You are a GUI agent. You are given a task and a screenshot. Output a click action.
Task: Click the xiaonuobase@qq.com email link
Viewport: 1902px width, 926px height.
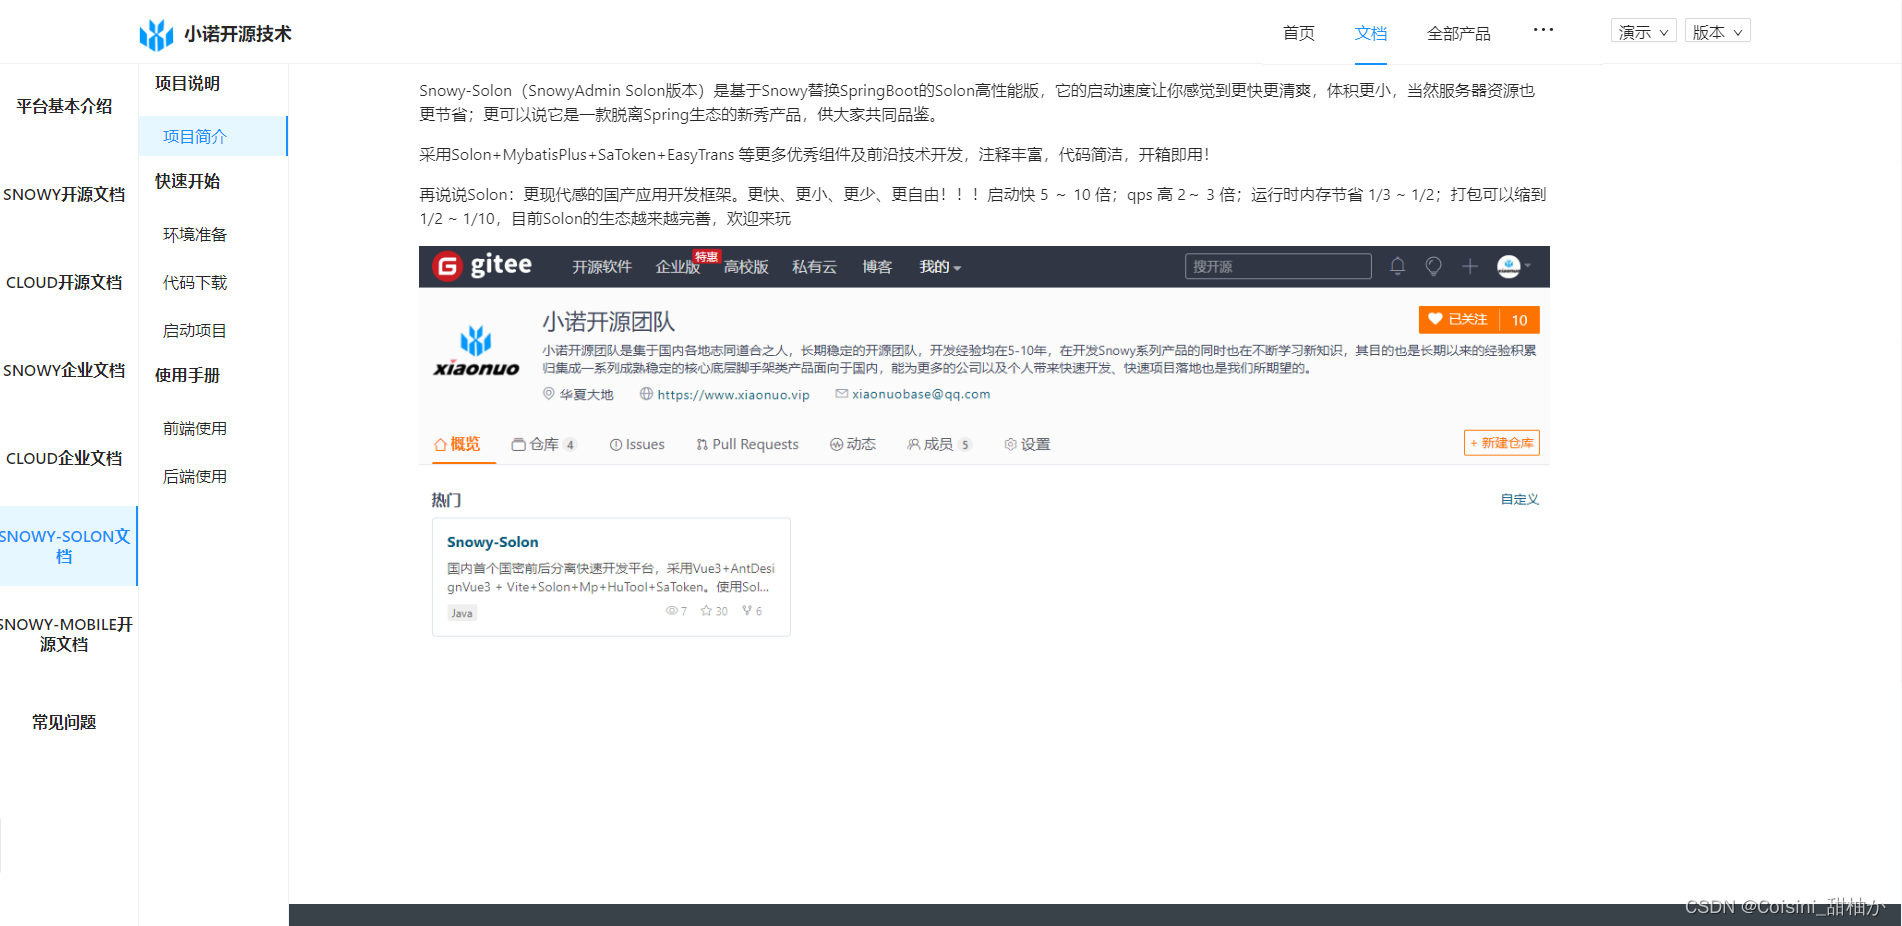pos(921,394)
